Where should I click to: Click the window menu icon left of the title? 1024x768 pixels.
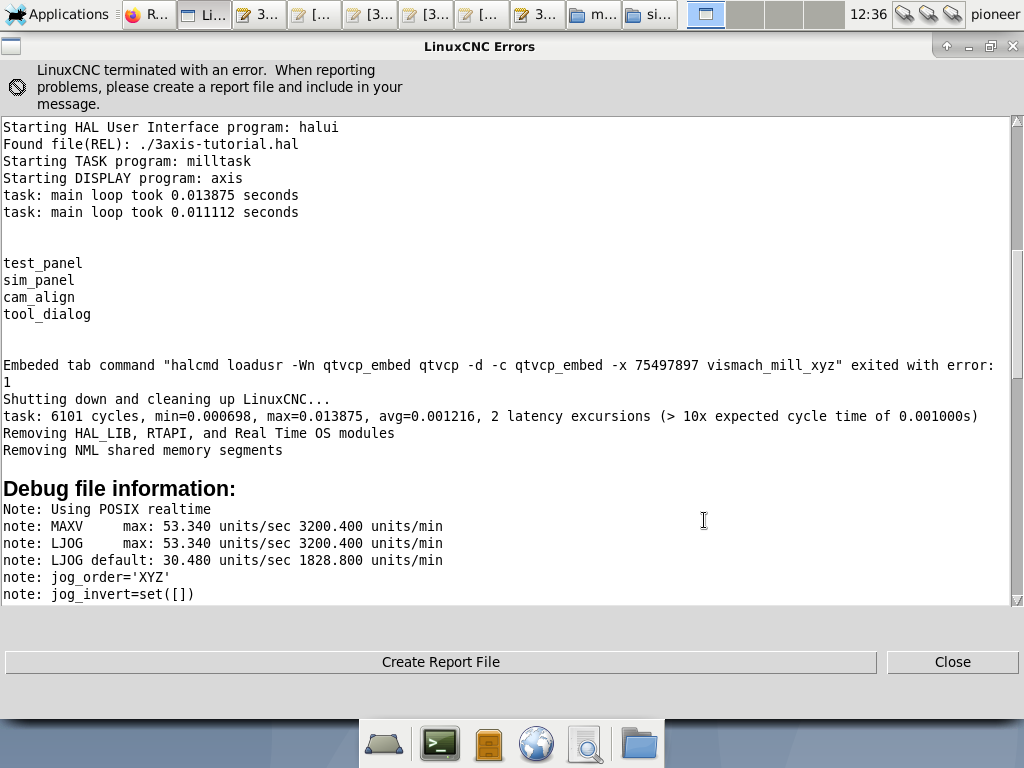[x=11, y=47]
